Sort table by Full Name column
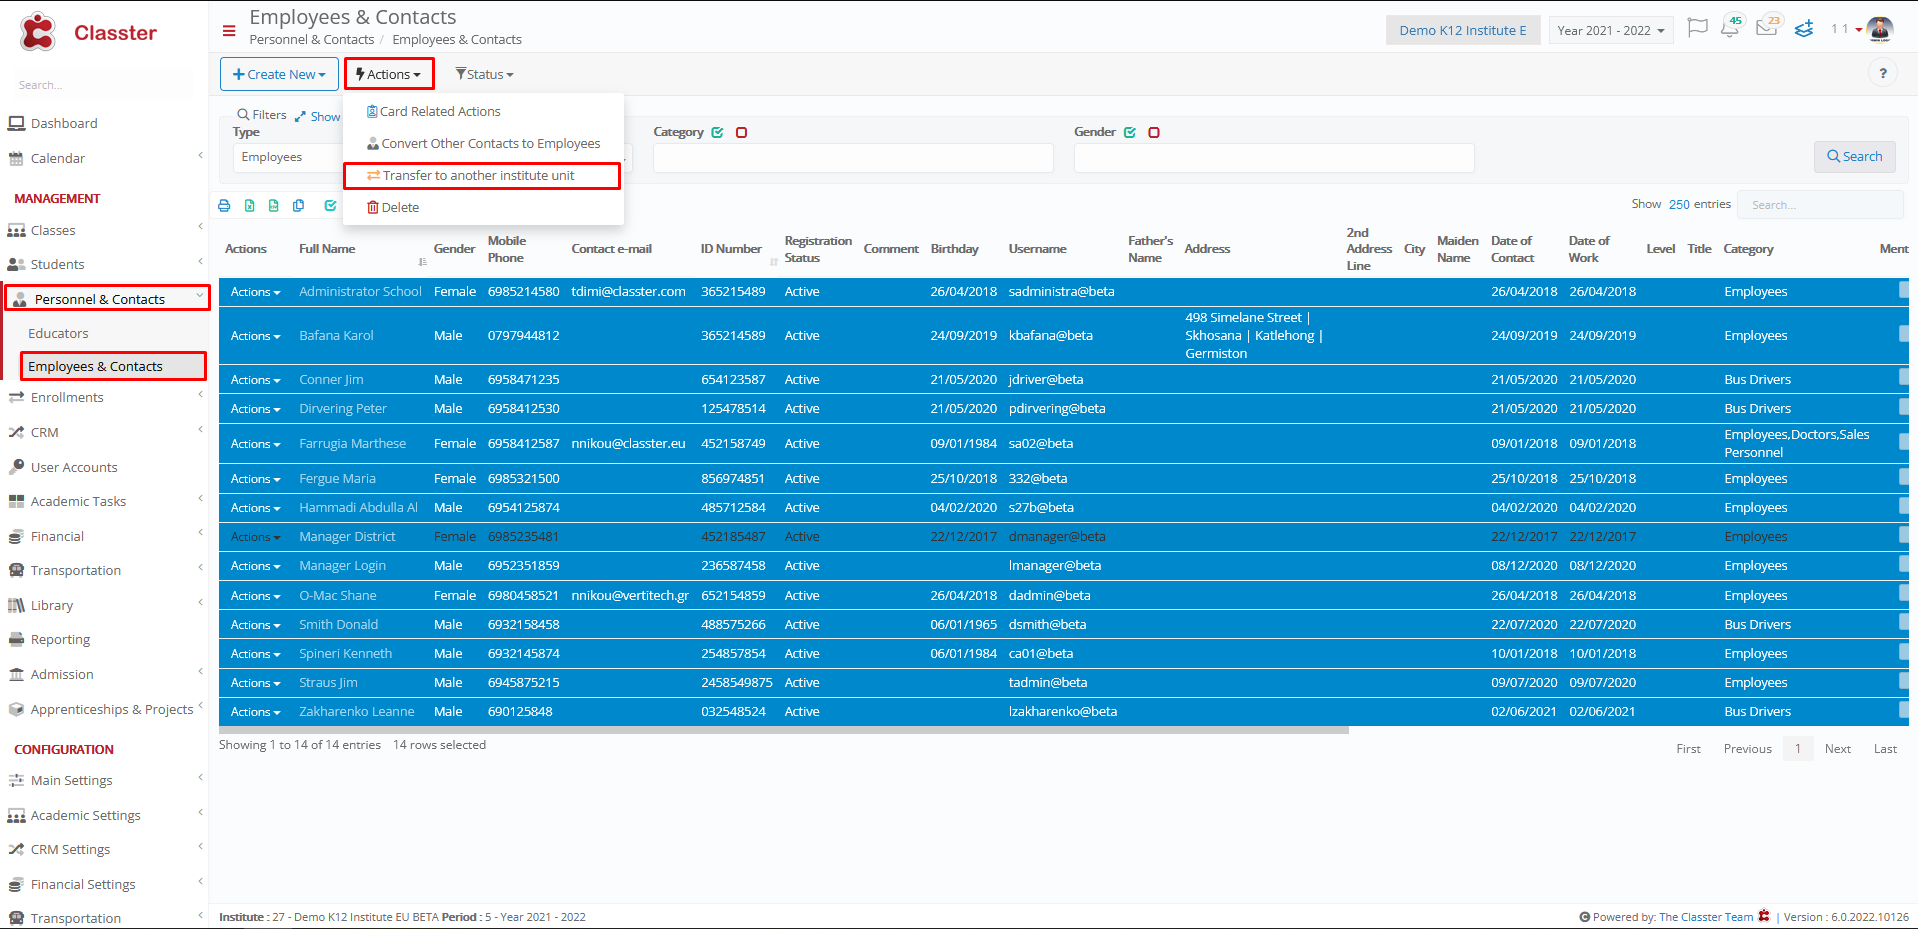Viewport: 1918px width, 929px height. pyautogui.click(x=327, y=249)
